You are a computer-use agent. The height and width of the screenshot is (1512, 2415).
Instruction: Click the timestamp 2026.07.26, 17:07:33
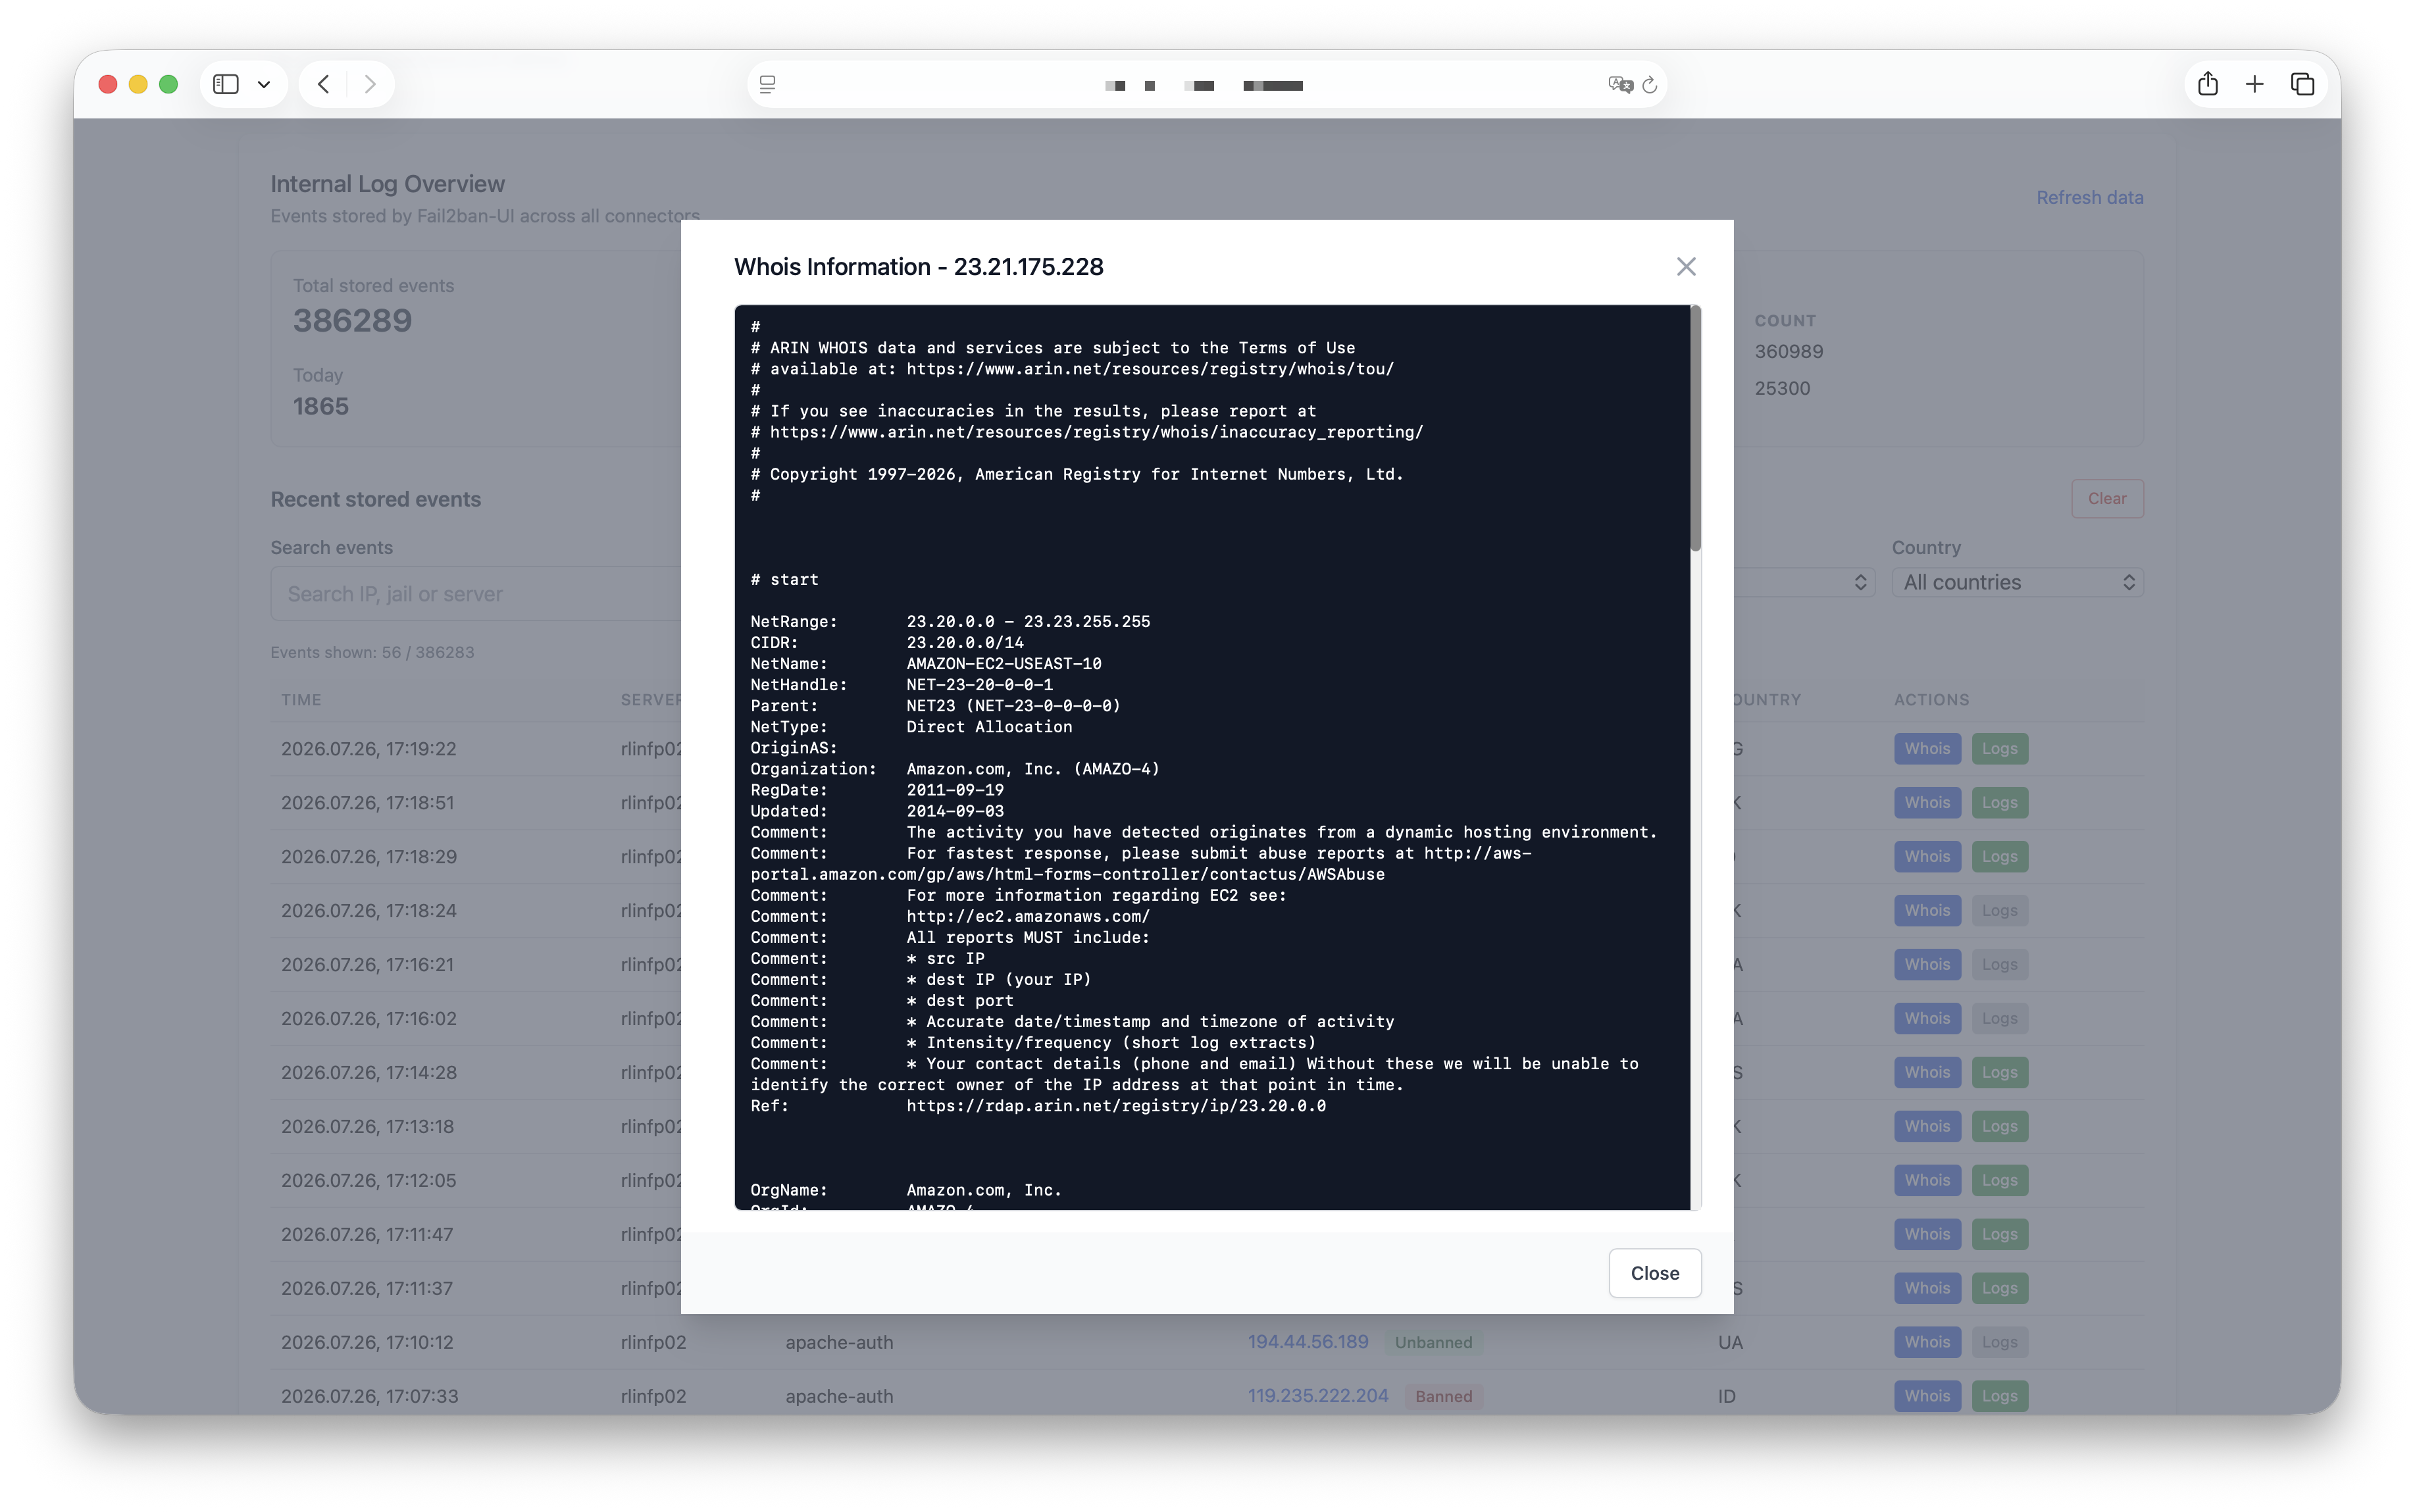pos(370,1396)
